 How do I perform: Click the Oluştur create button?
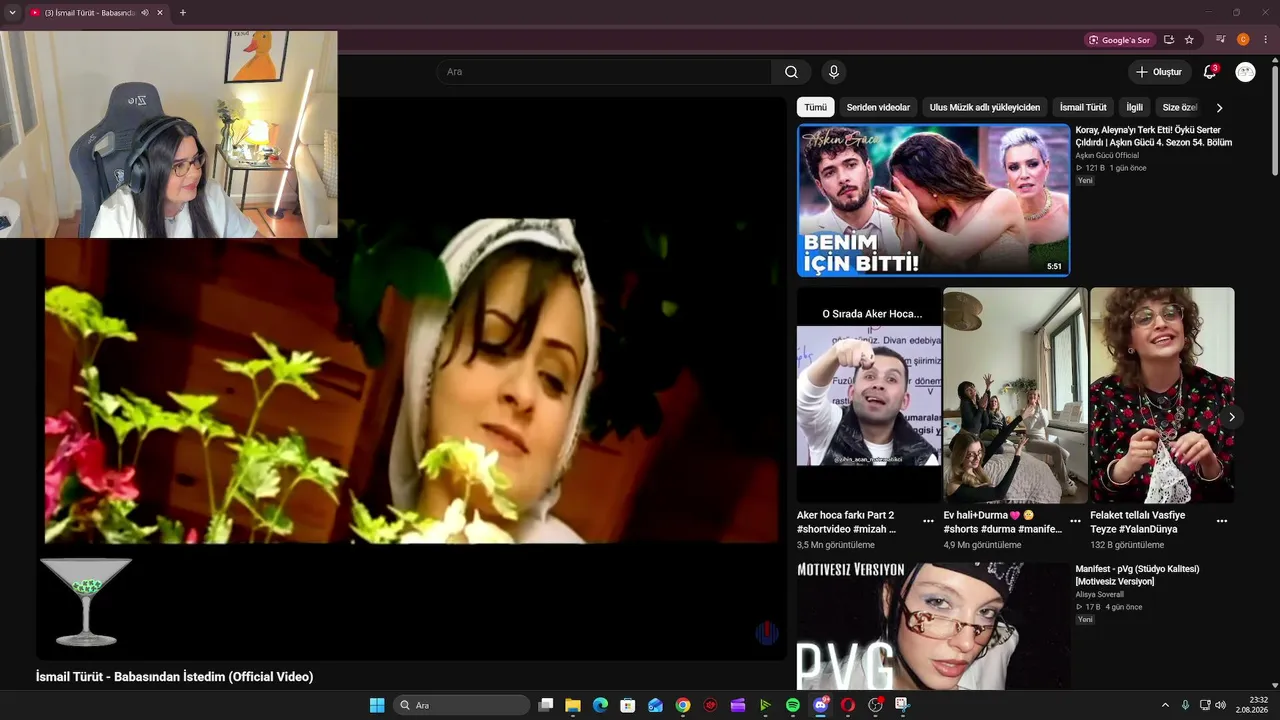tap(1159, 72)
